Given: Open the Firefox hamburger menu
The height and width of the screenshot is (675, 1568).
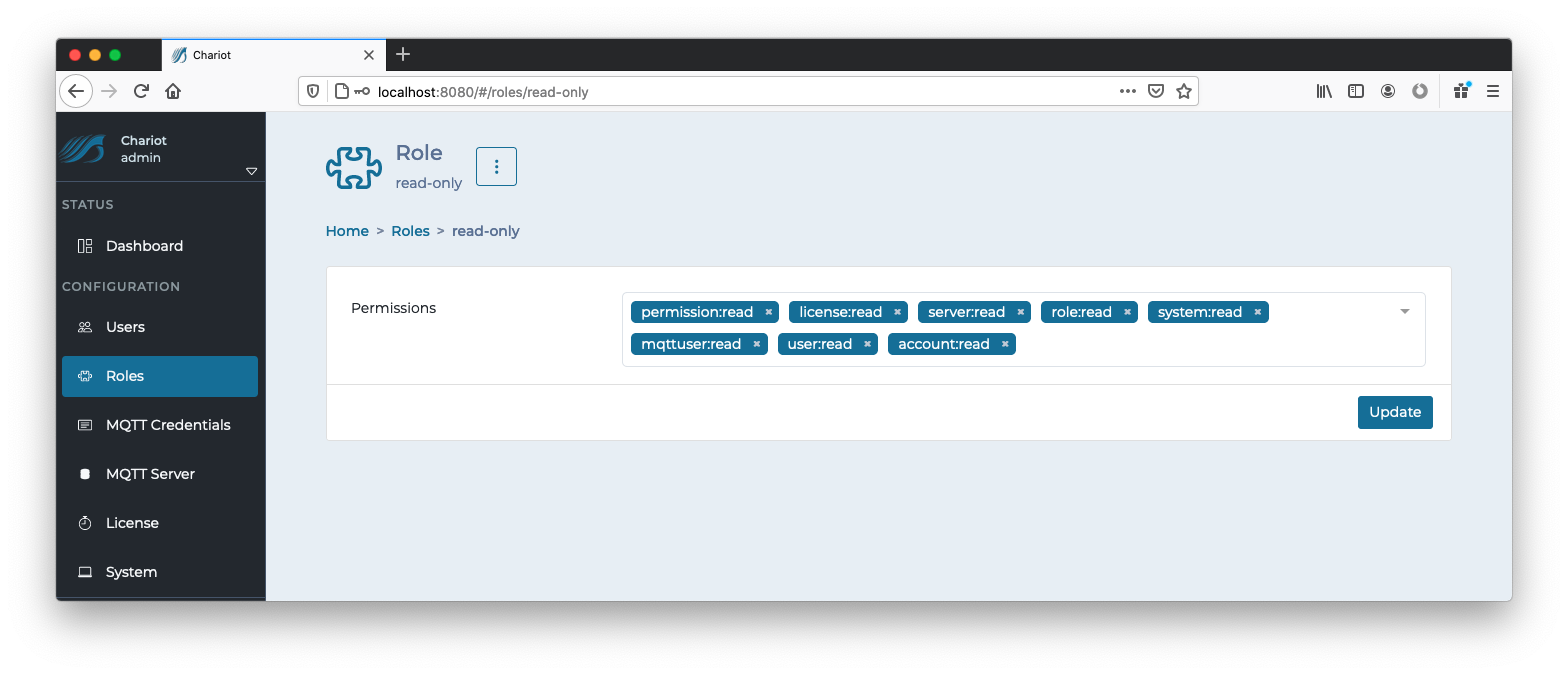Looking at the screenshot, I should 1493,91.
